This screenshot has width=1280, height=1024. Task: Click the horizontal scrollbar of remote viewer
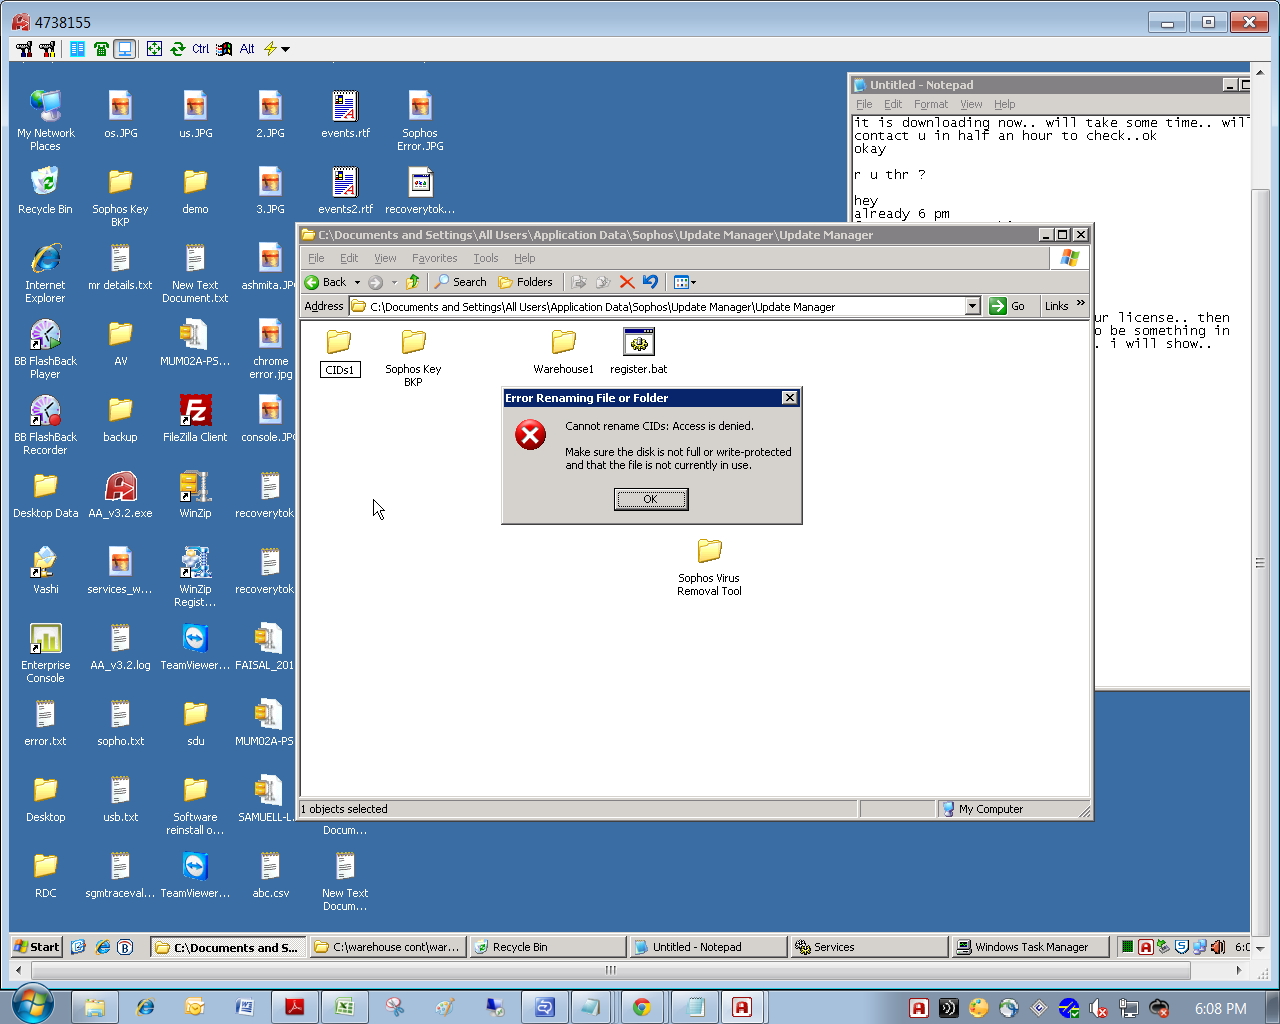point(611,970)
